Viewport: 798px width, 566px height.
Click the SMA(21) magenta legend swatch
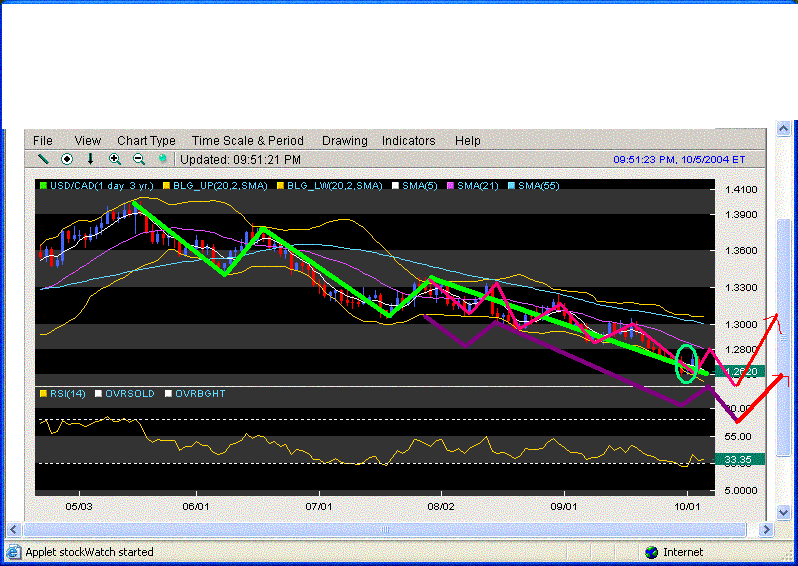click(x=450, y=186)
